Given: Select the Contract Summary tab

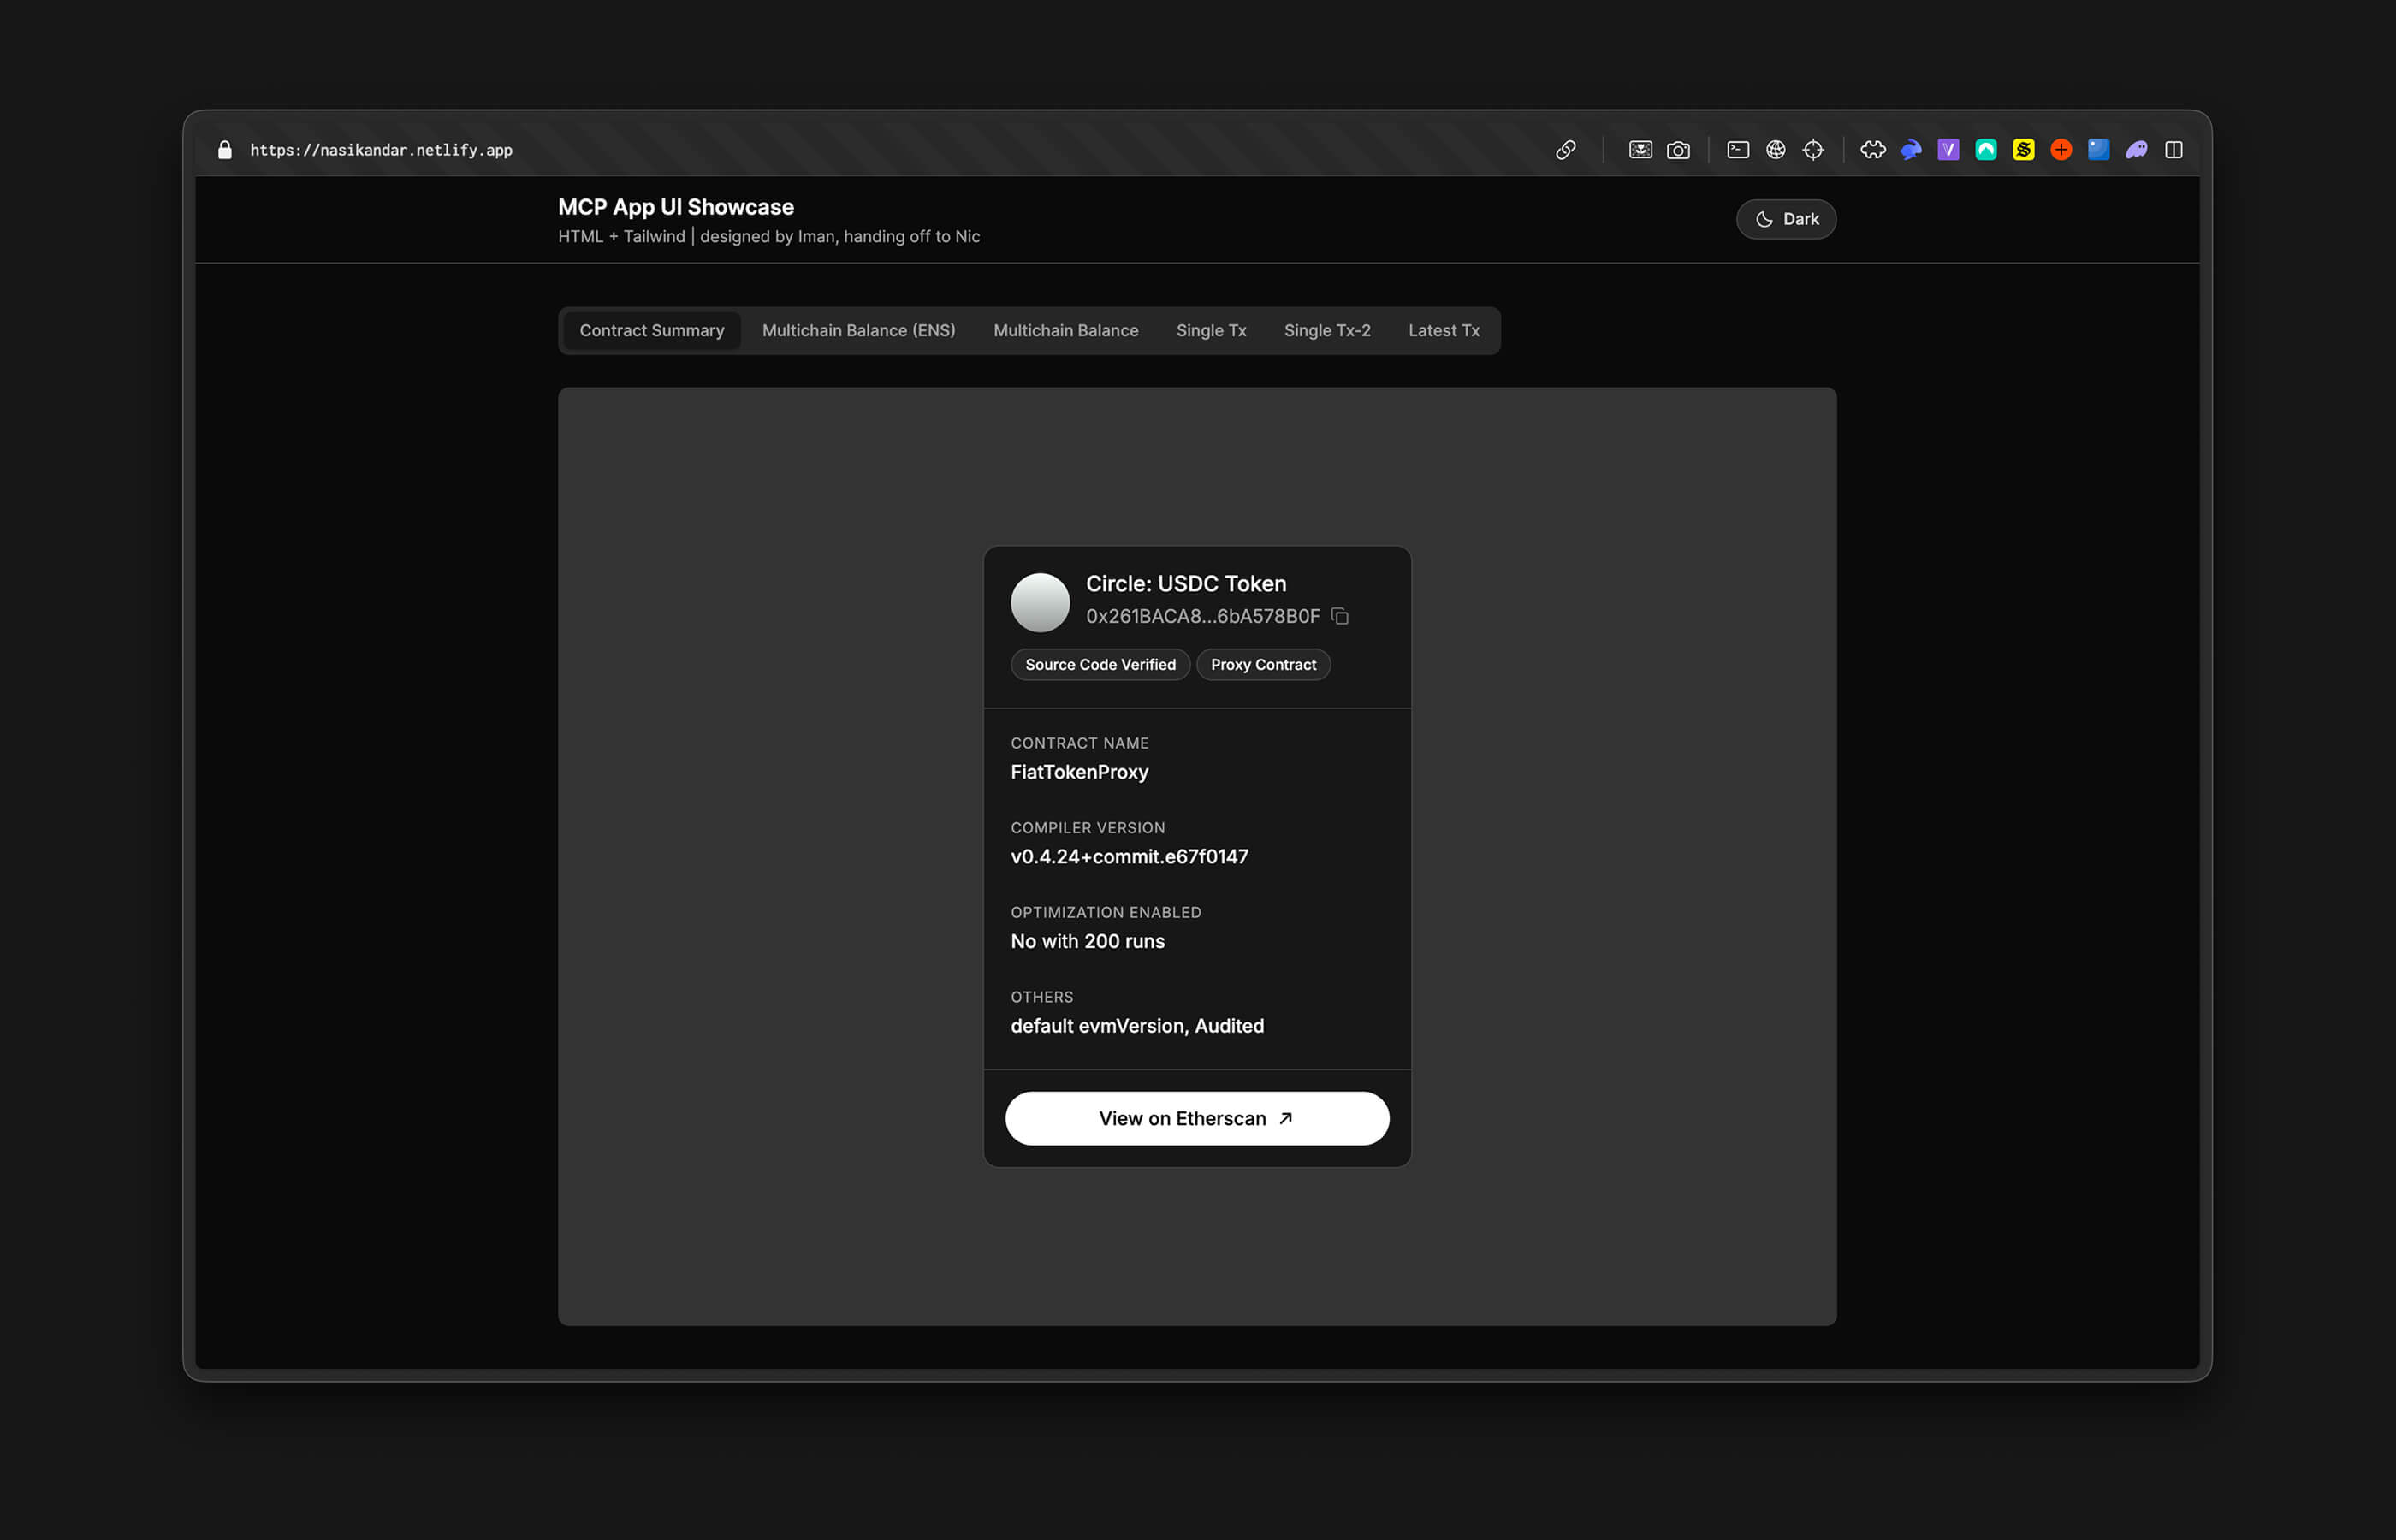Looking at the screenshot, I should (652, 331).
